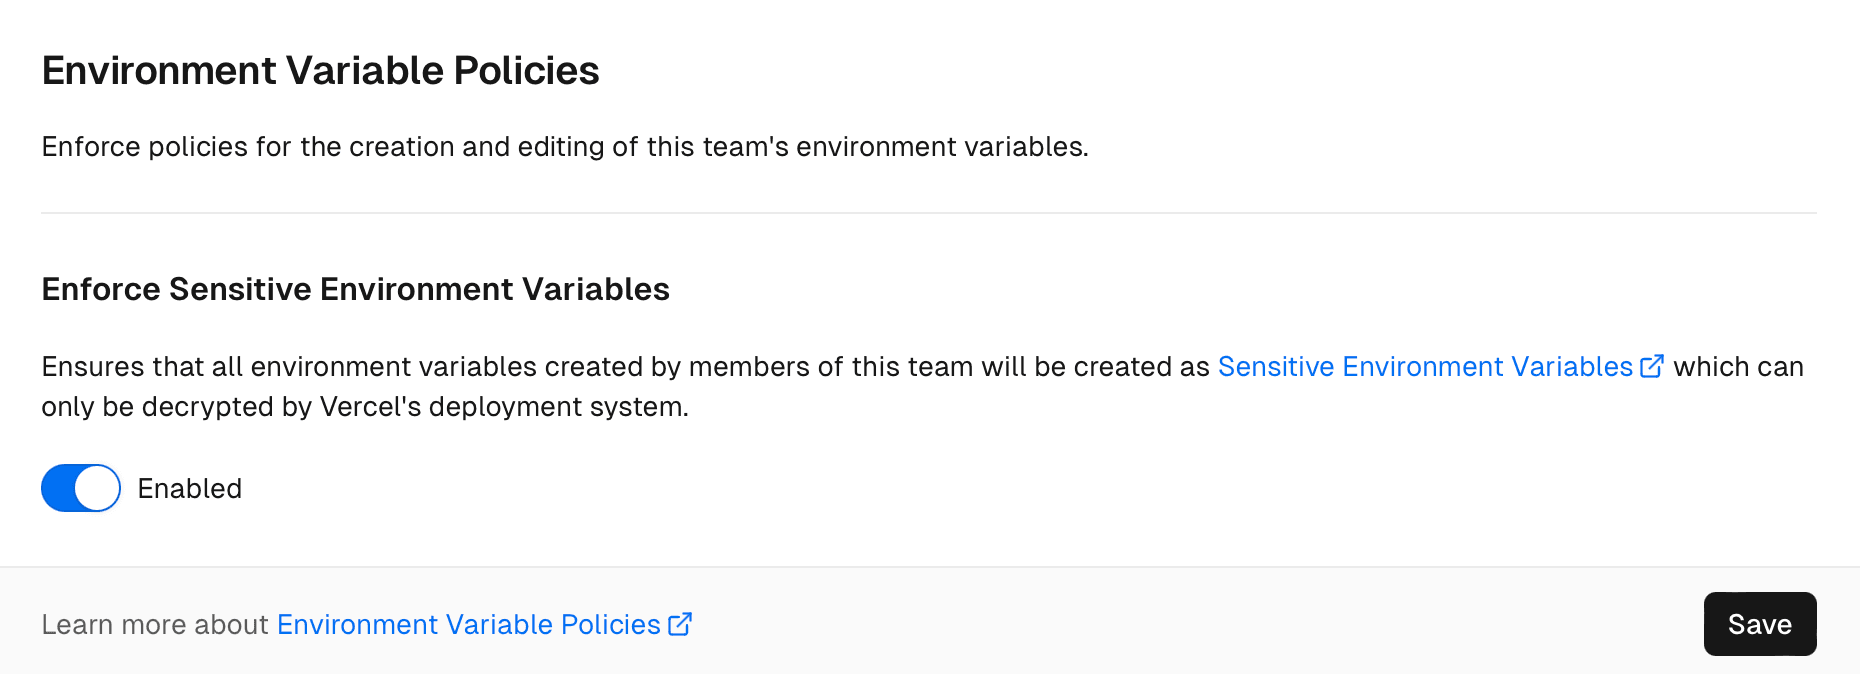Disable the Enforce Sensitive Environment Variables toggle
Screen dimensions: 1860x674
(80, 488)
